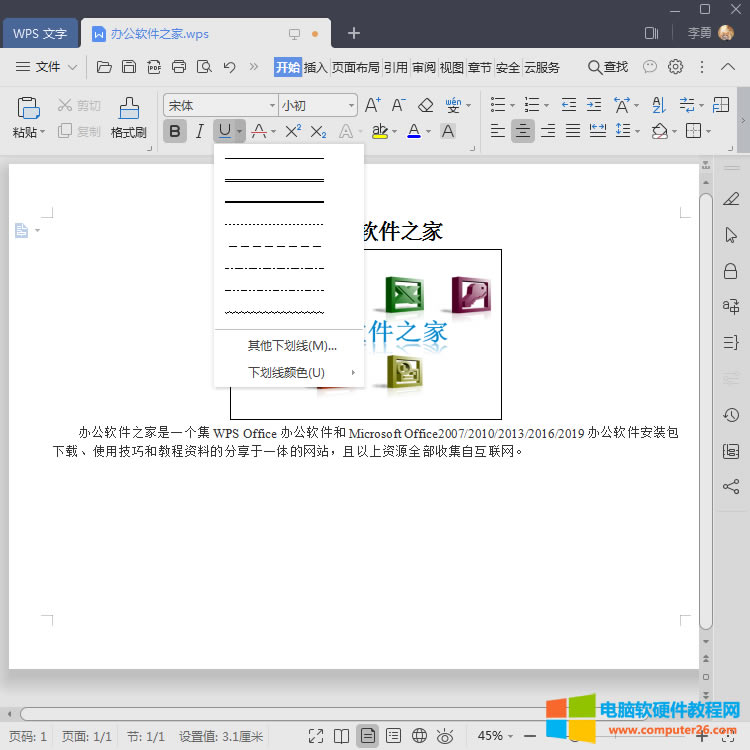Click the clear formatting eraser icon
The image size is (750, 750).
tap(426, 105)
